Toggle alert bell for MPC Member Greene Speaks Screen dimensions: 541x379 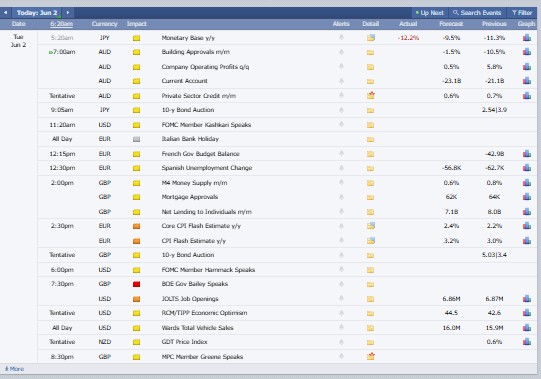point(341,356)
